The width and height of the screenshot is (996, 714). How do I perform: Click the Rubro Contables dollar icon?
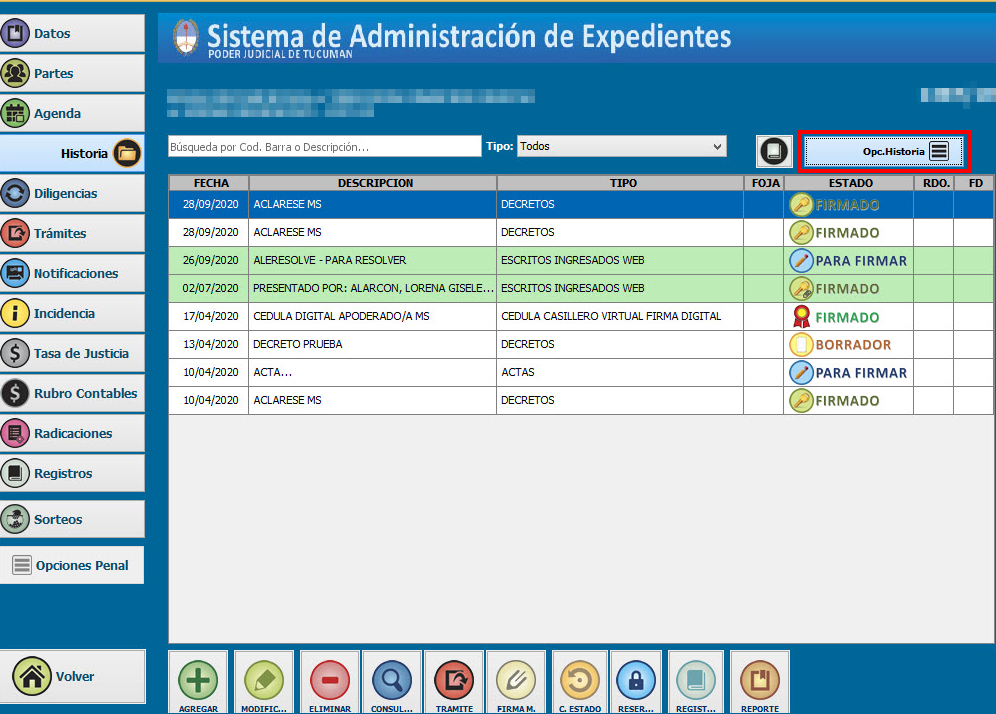coord(15,393)
